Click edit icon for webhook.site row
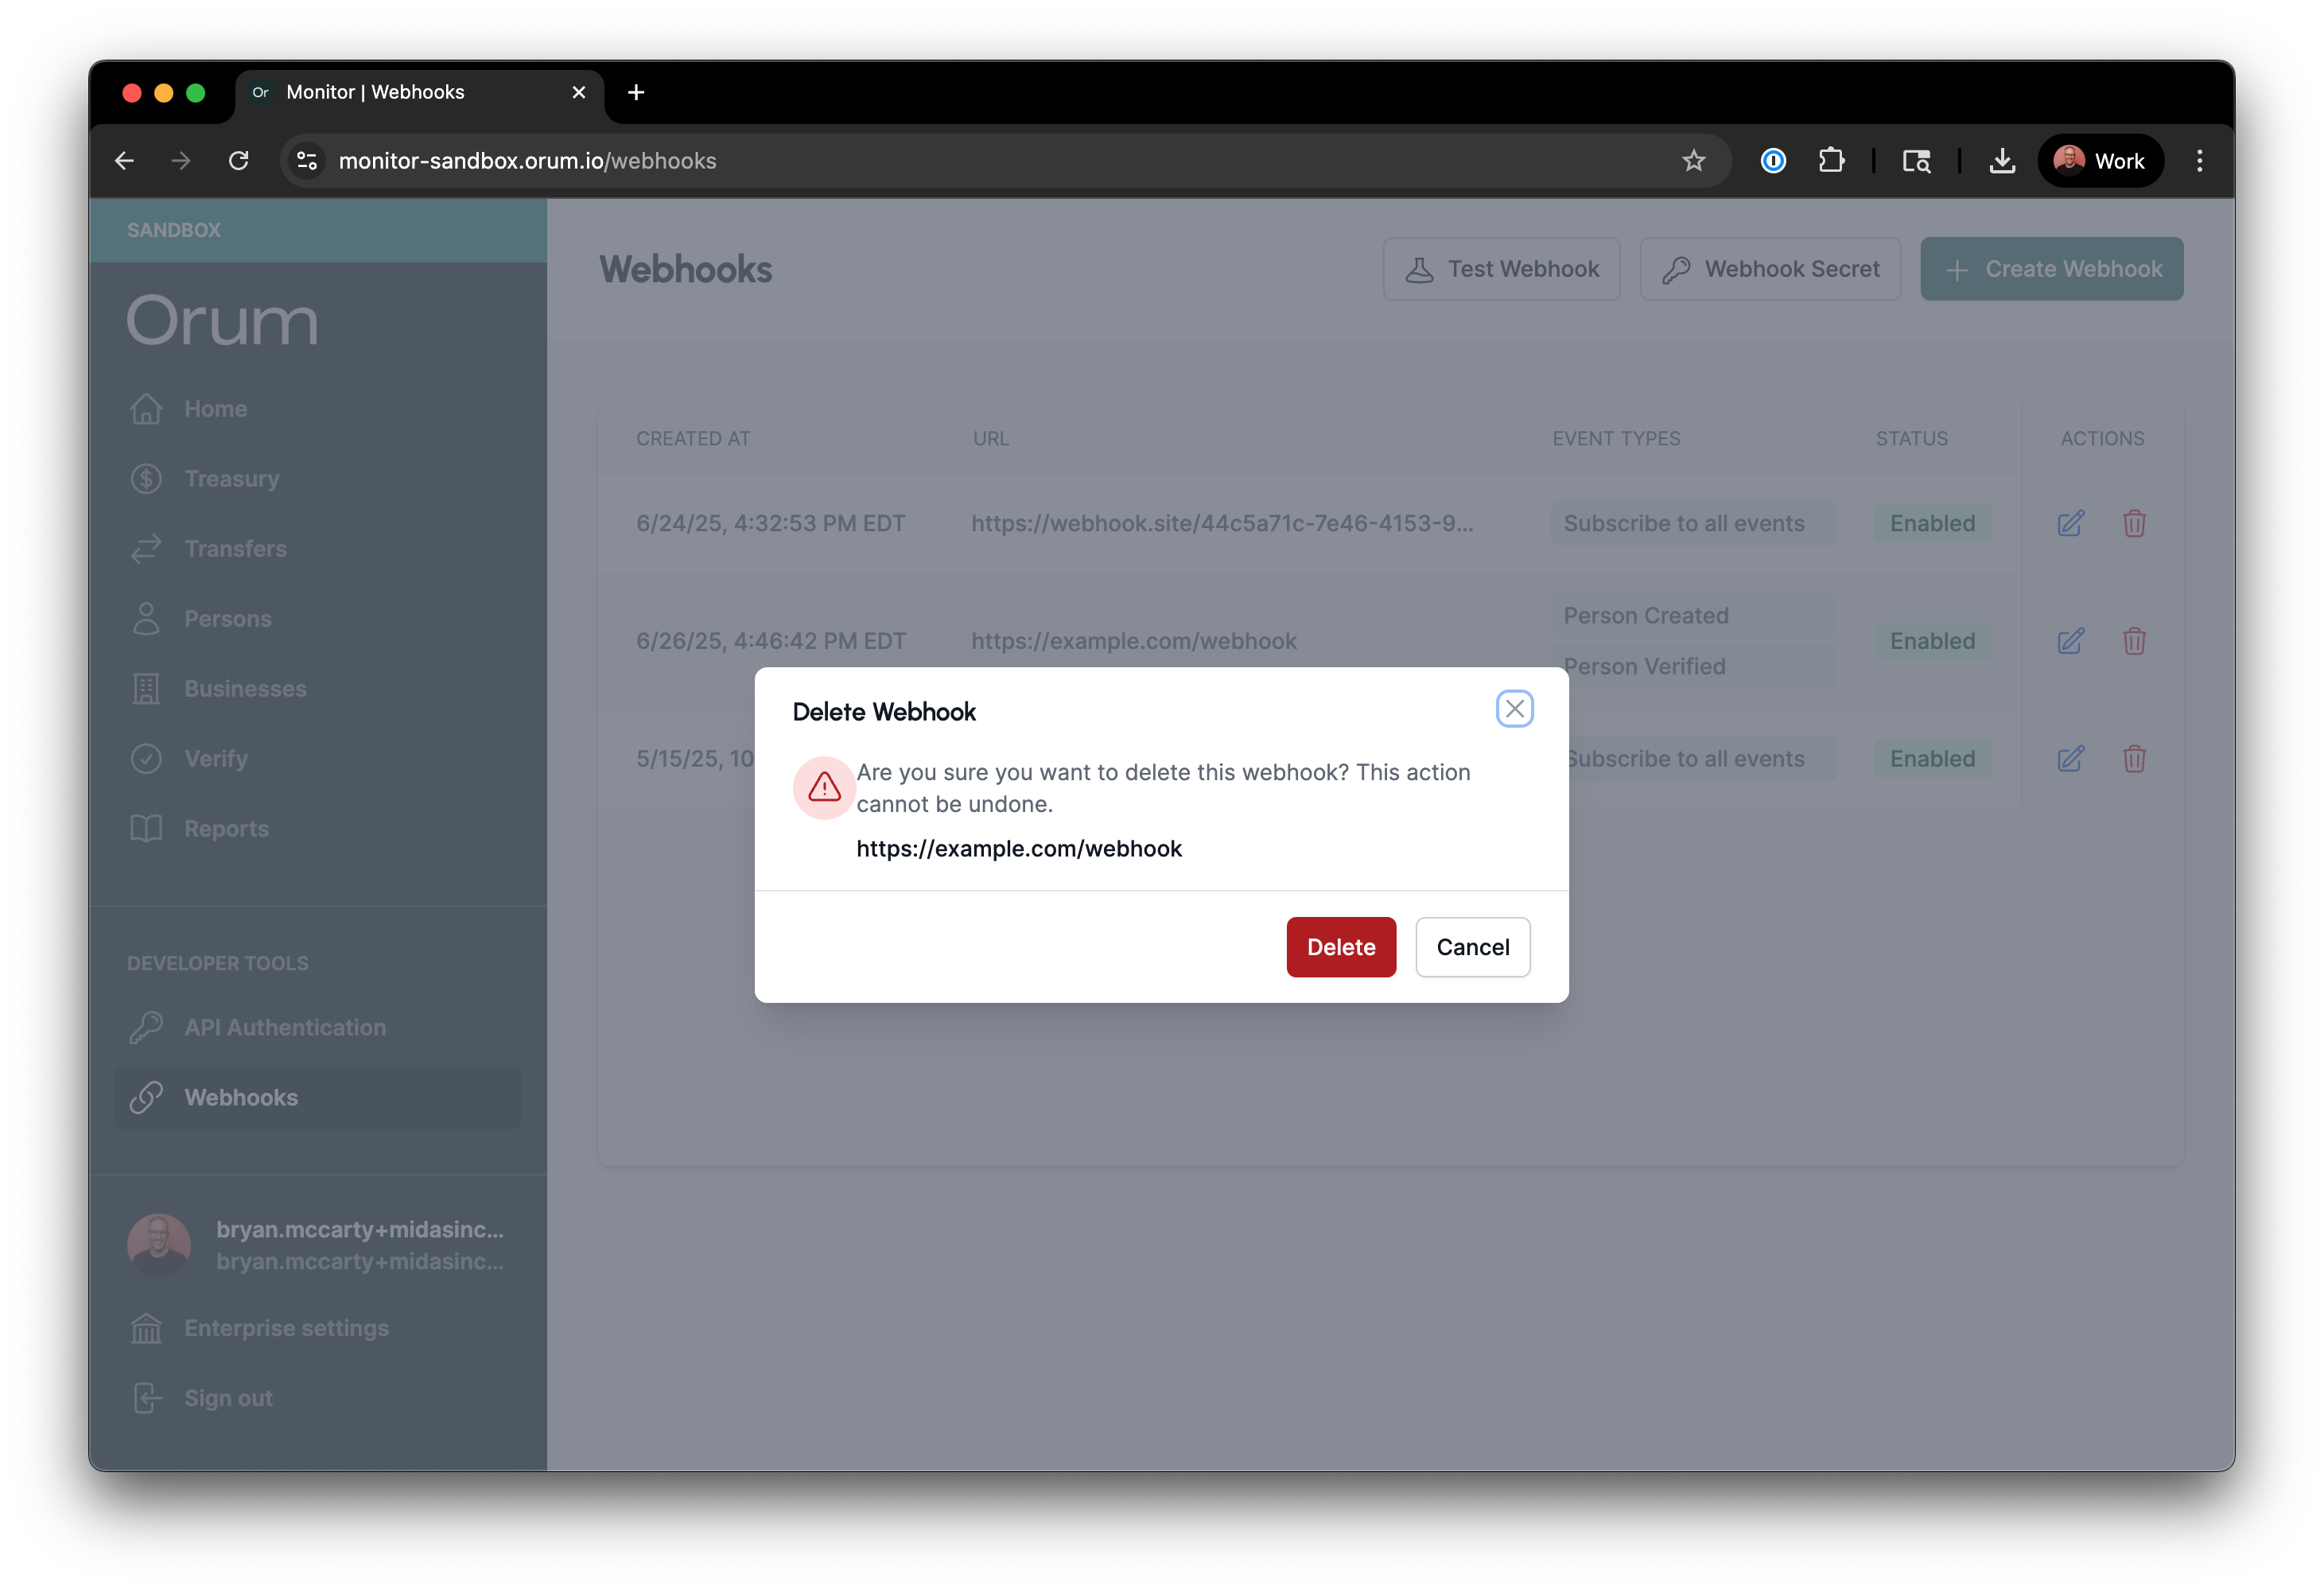 2070,523
